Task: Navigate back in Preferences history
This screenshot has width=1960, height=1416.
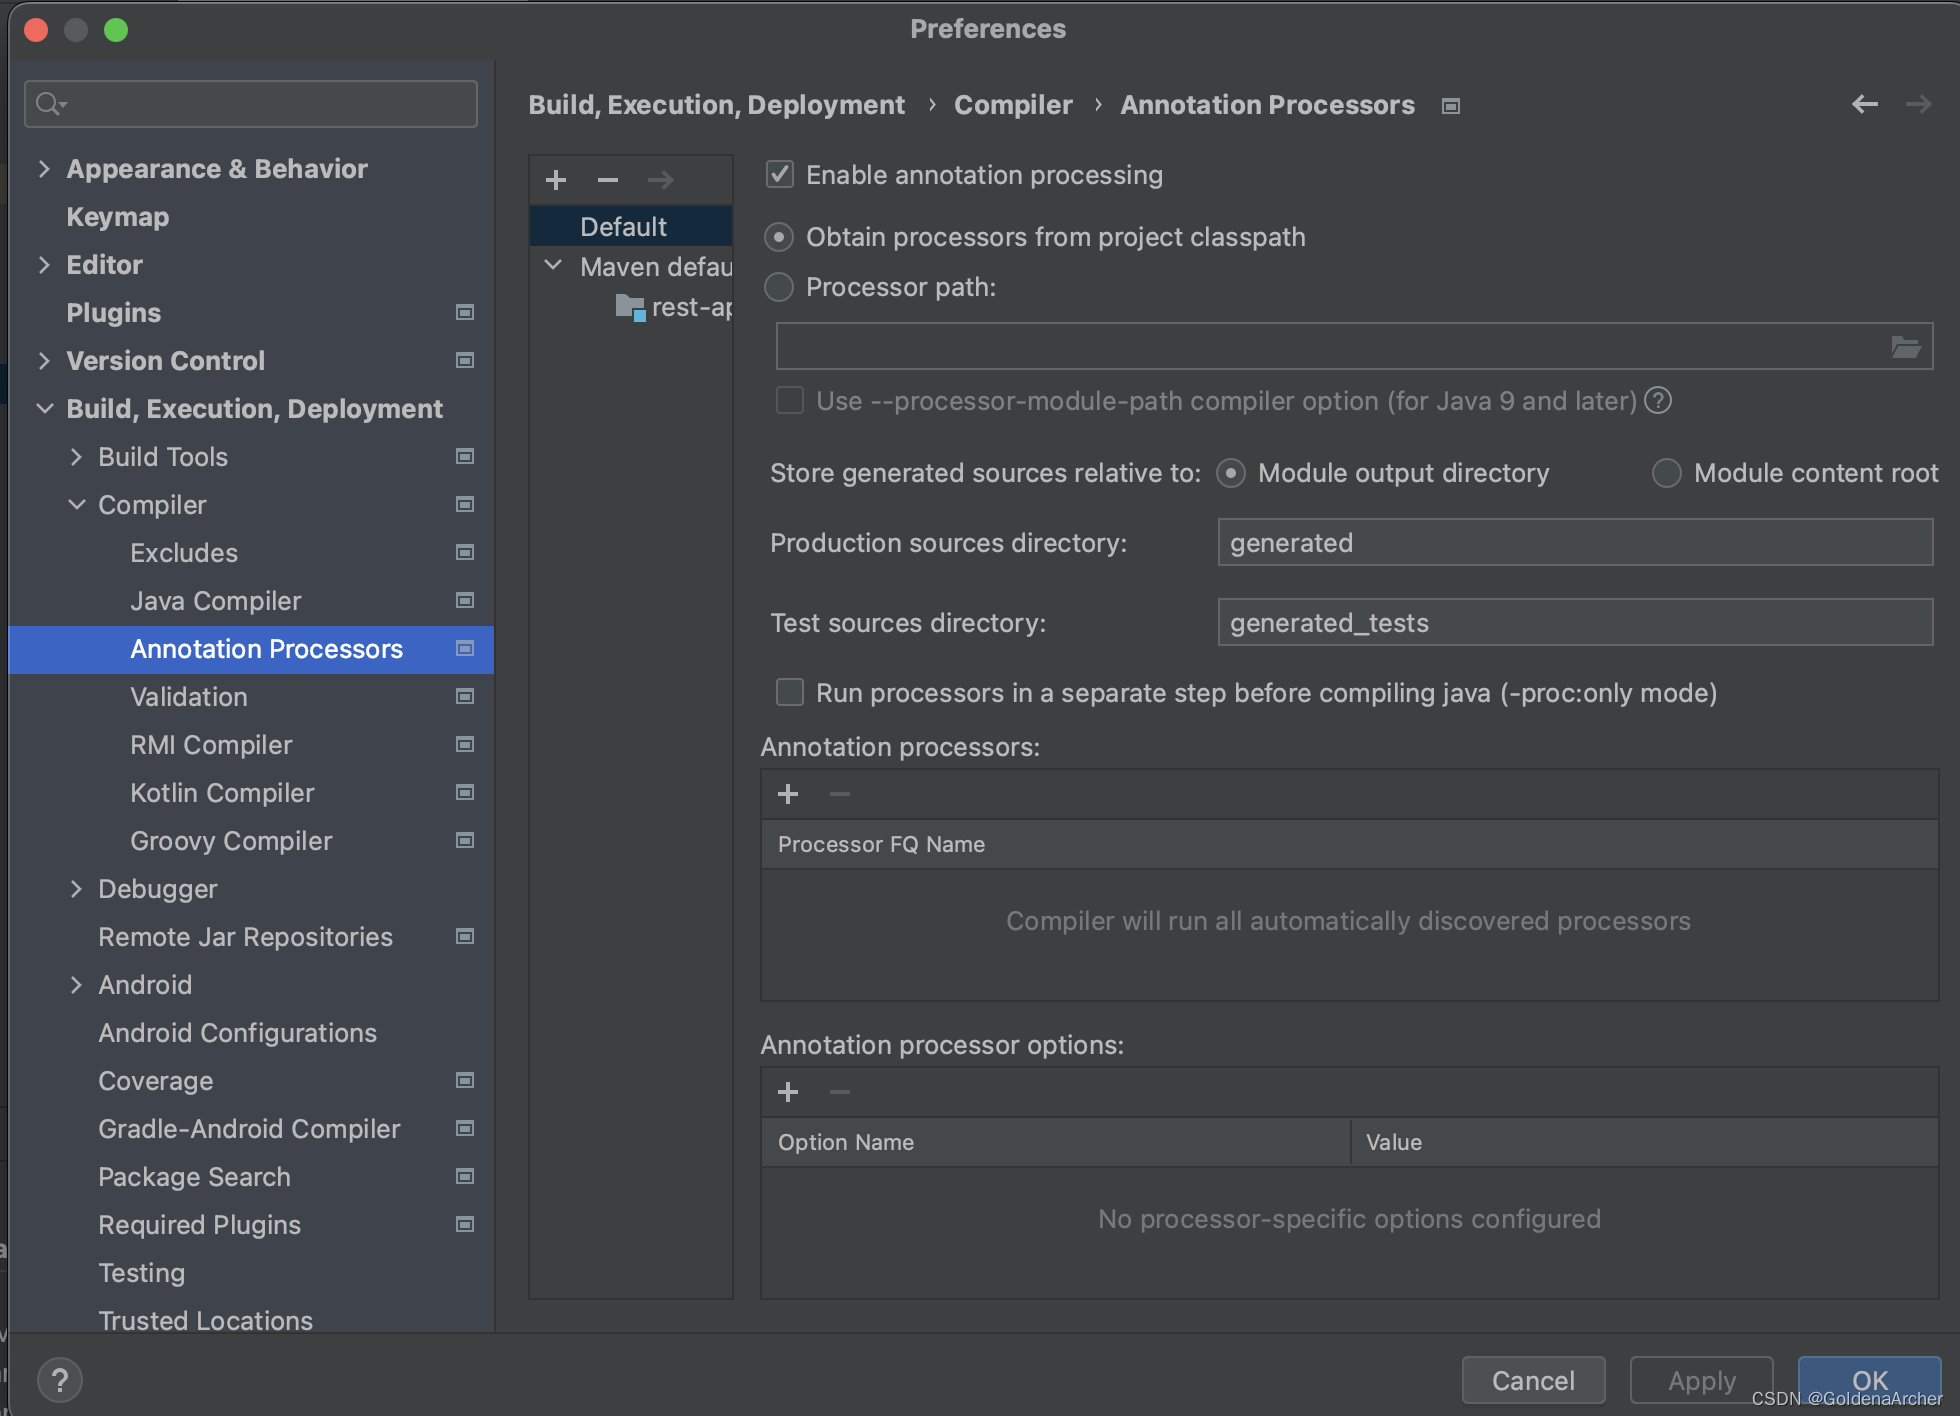Action: click(x=1865, y=104)
